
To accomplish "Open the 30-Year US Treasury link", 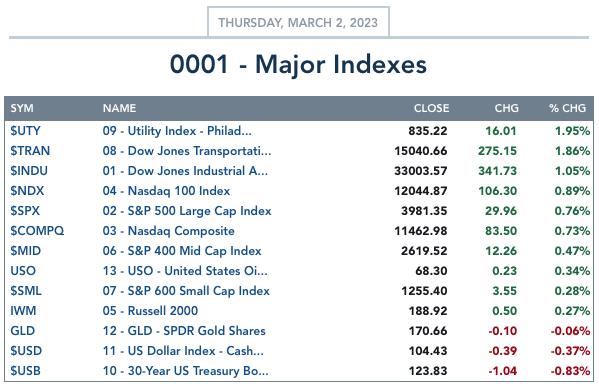I will [x=185, y=370].
